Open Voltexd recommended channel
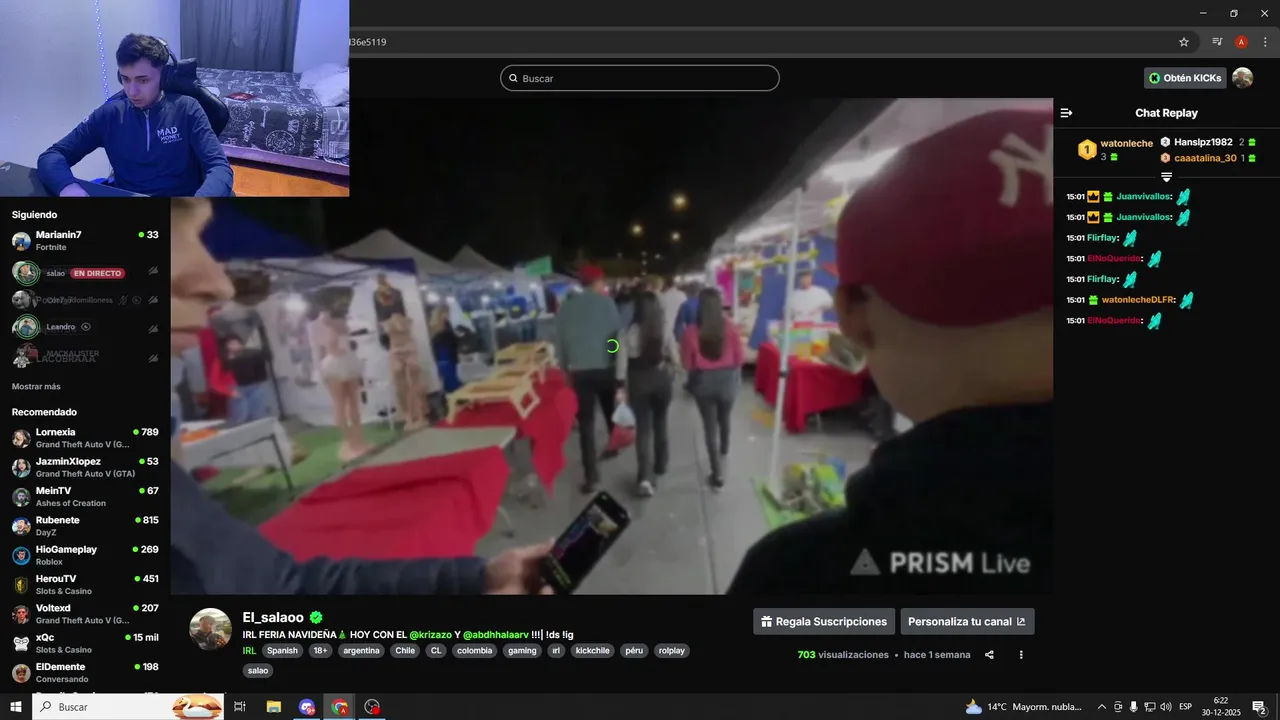Viewport: 1280px width, 720px height. coord(85,614)
